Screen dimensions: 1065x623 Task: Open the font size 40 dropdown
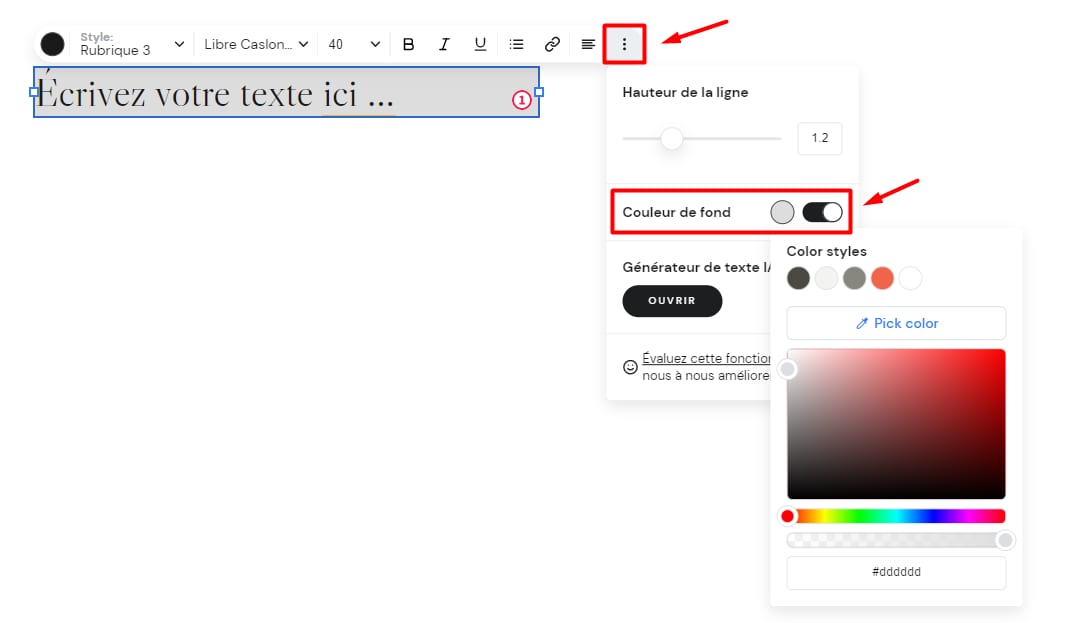[x=354, y=44]
